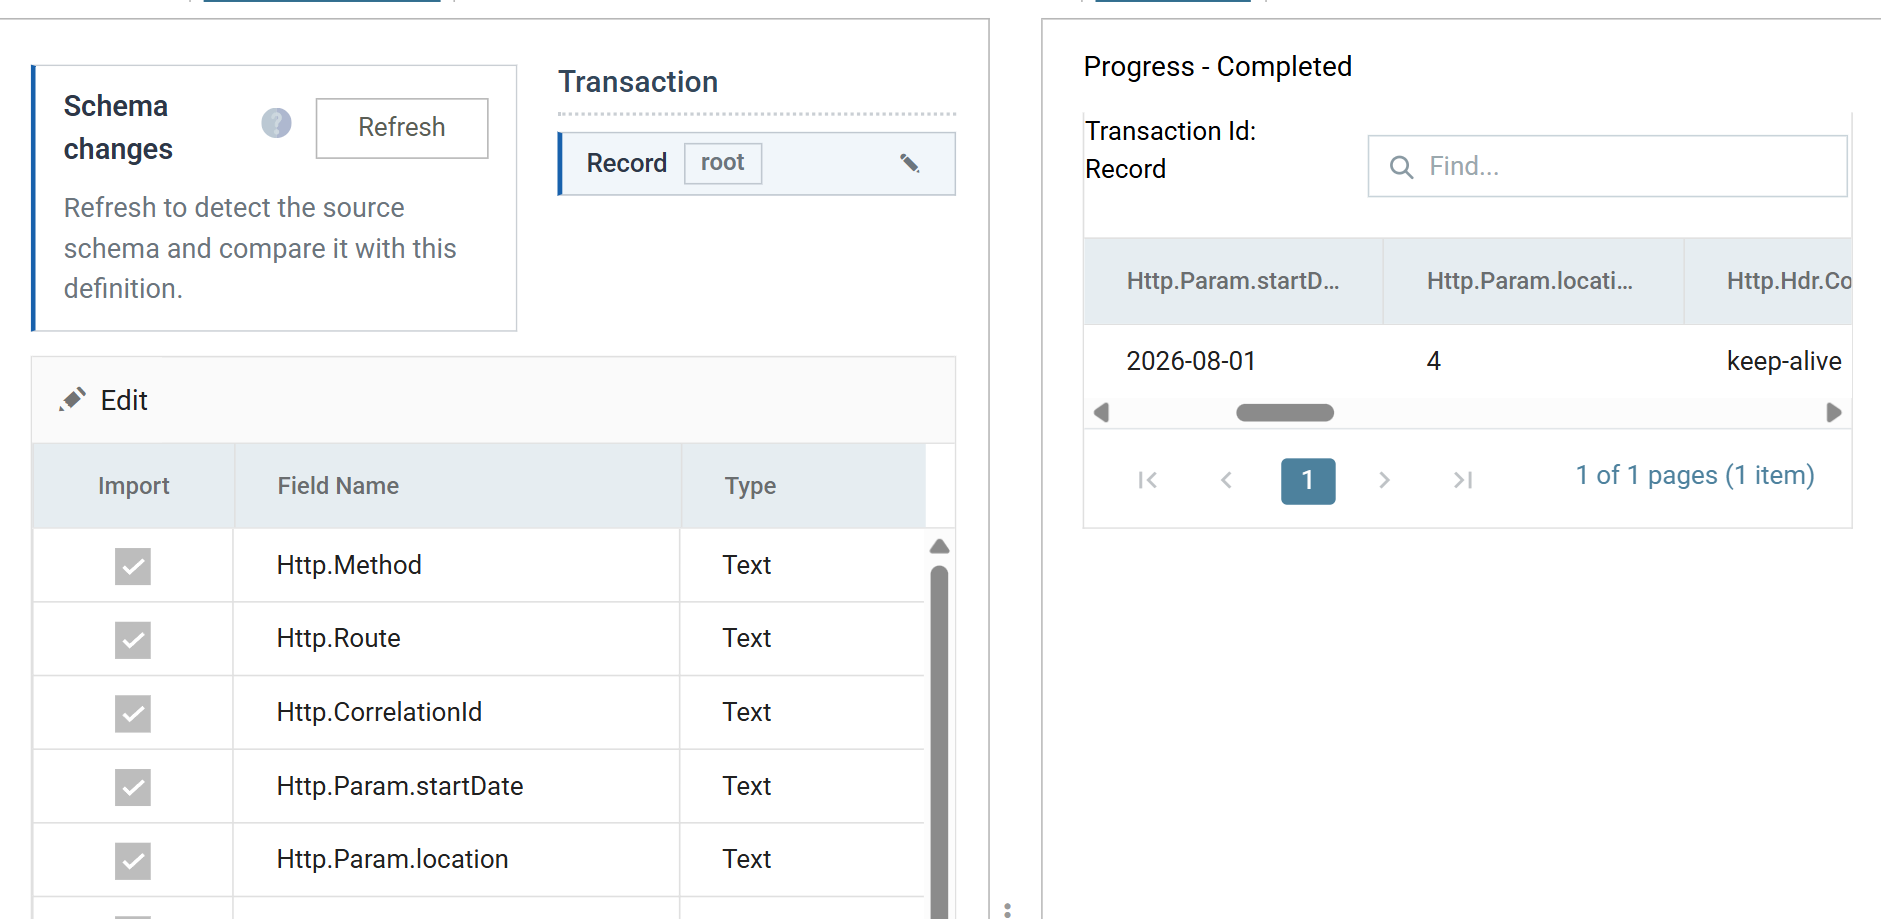Click the Http.Param.startD... column header

click(1233, 281)
